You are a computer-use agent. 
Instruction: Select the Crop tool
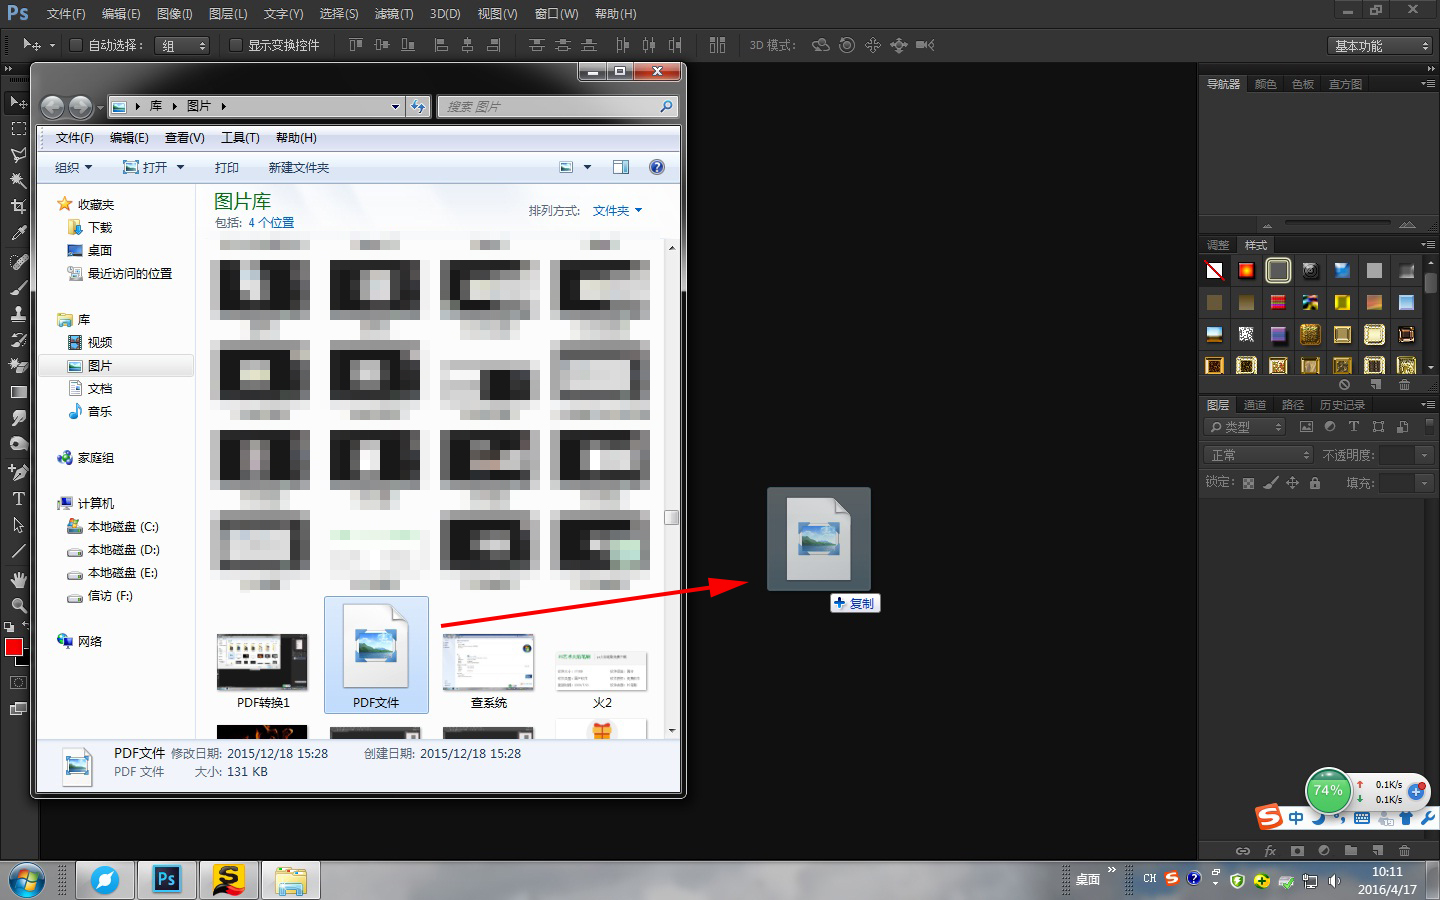coord(18,206)
